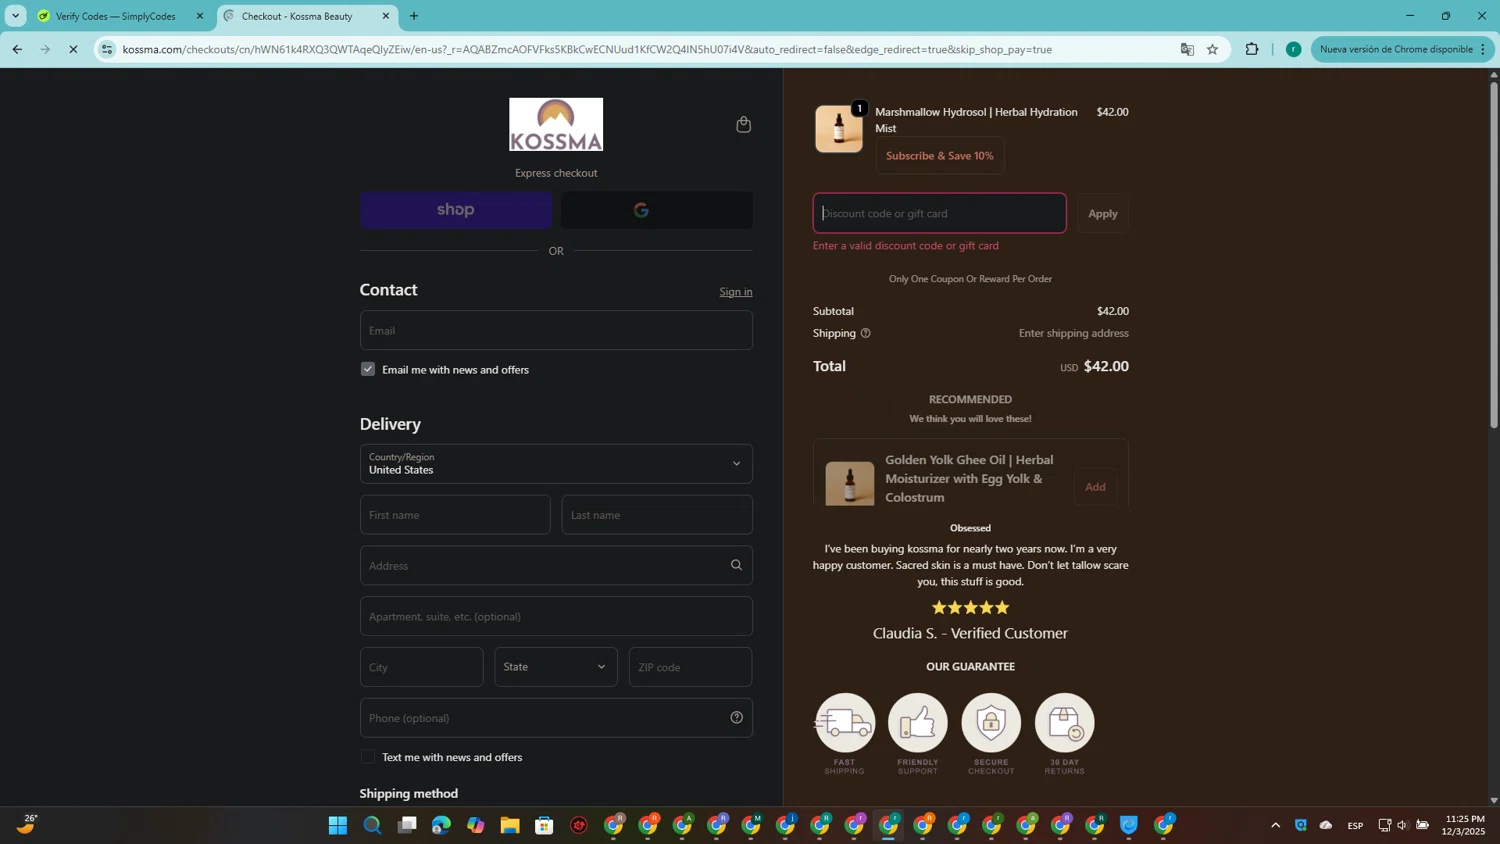Click the browser address bar URL
The height and width of the screenshot is (844, 1500).
(587, 49)
